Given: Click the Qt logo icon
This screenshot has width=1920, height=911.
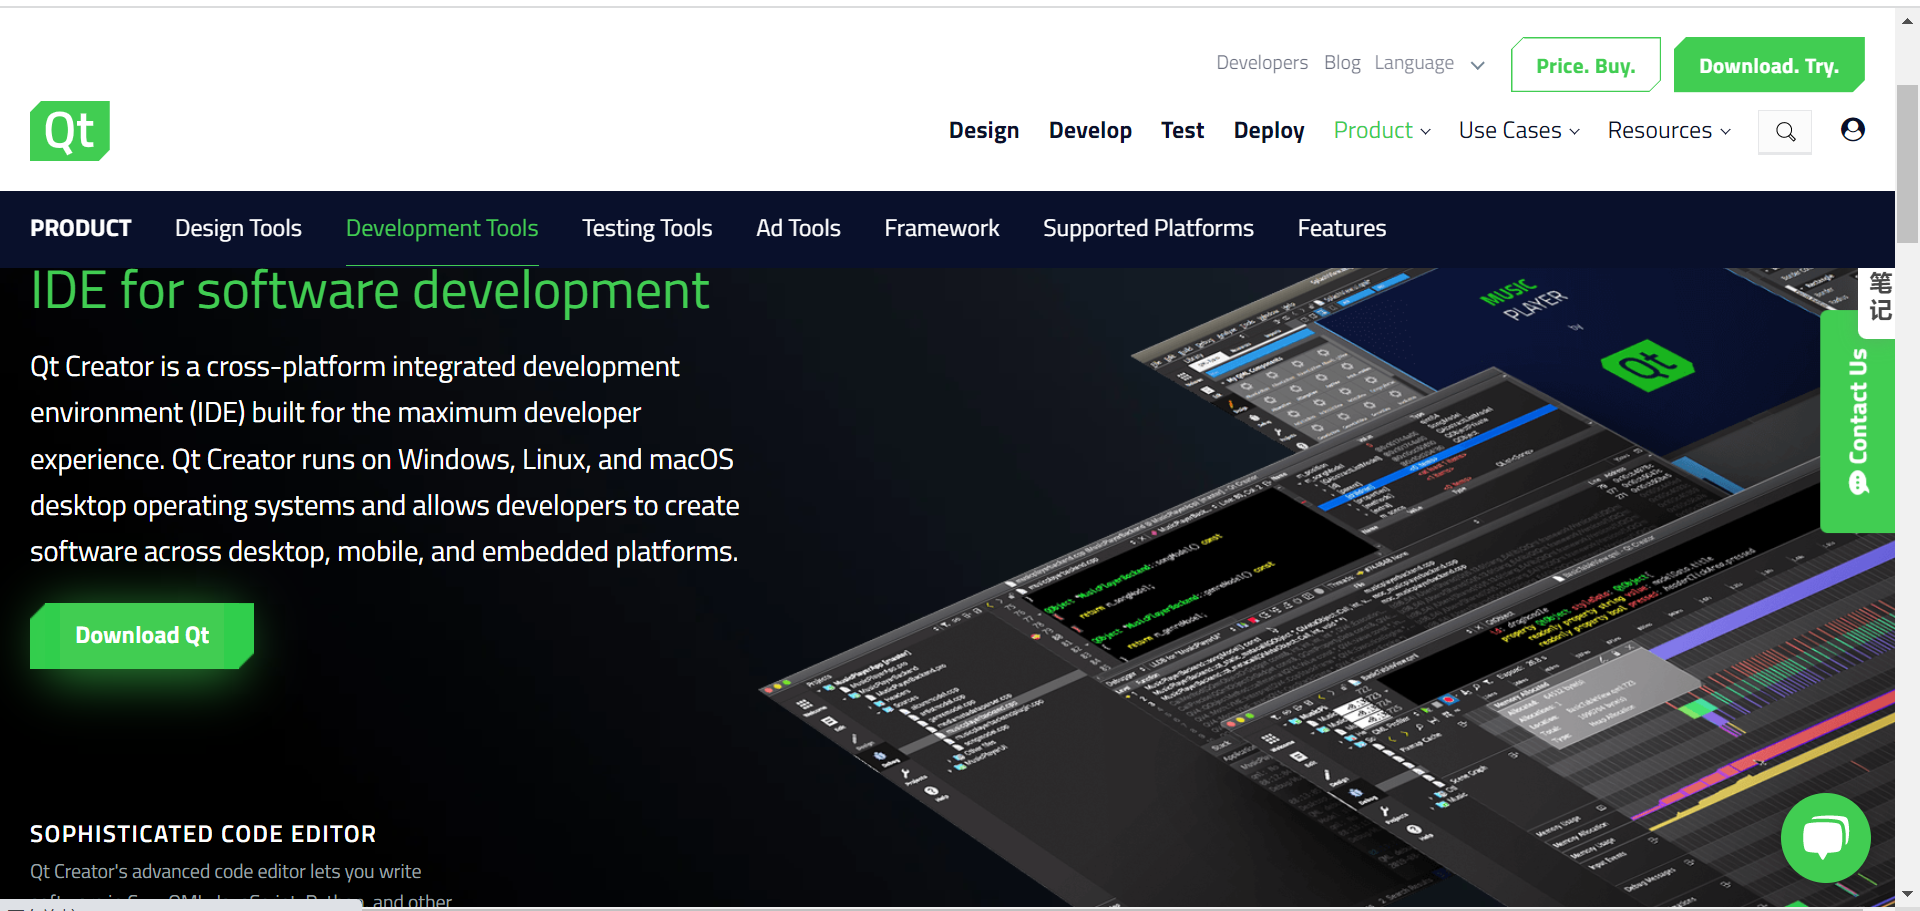Looking at the screenshot, I should 70,131.
